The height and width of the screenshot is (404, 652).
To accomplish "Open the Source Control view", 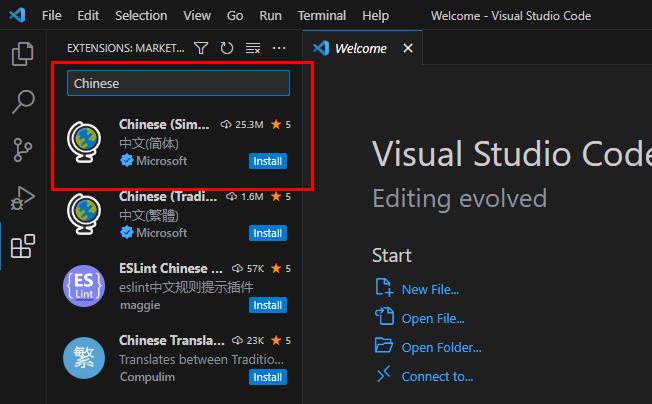I will pyautogui.click(x=22, y=150).
